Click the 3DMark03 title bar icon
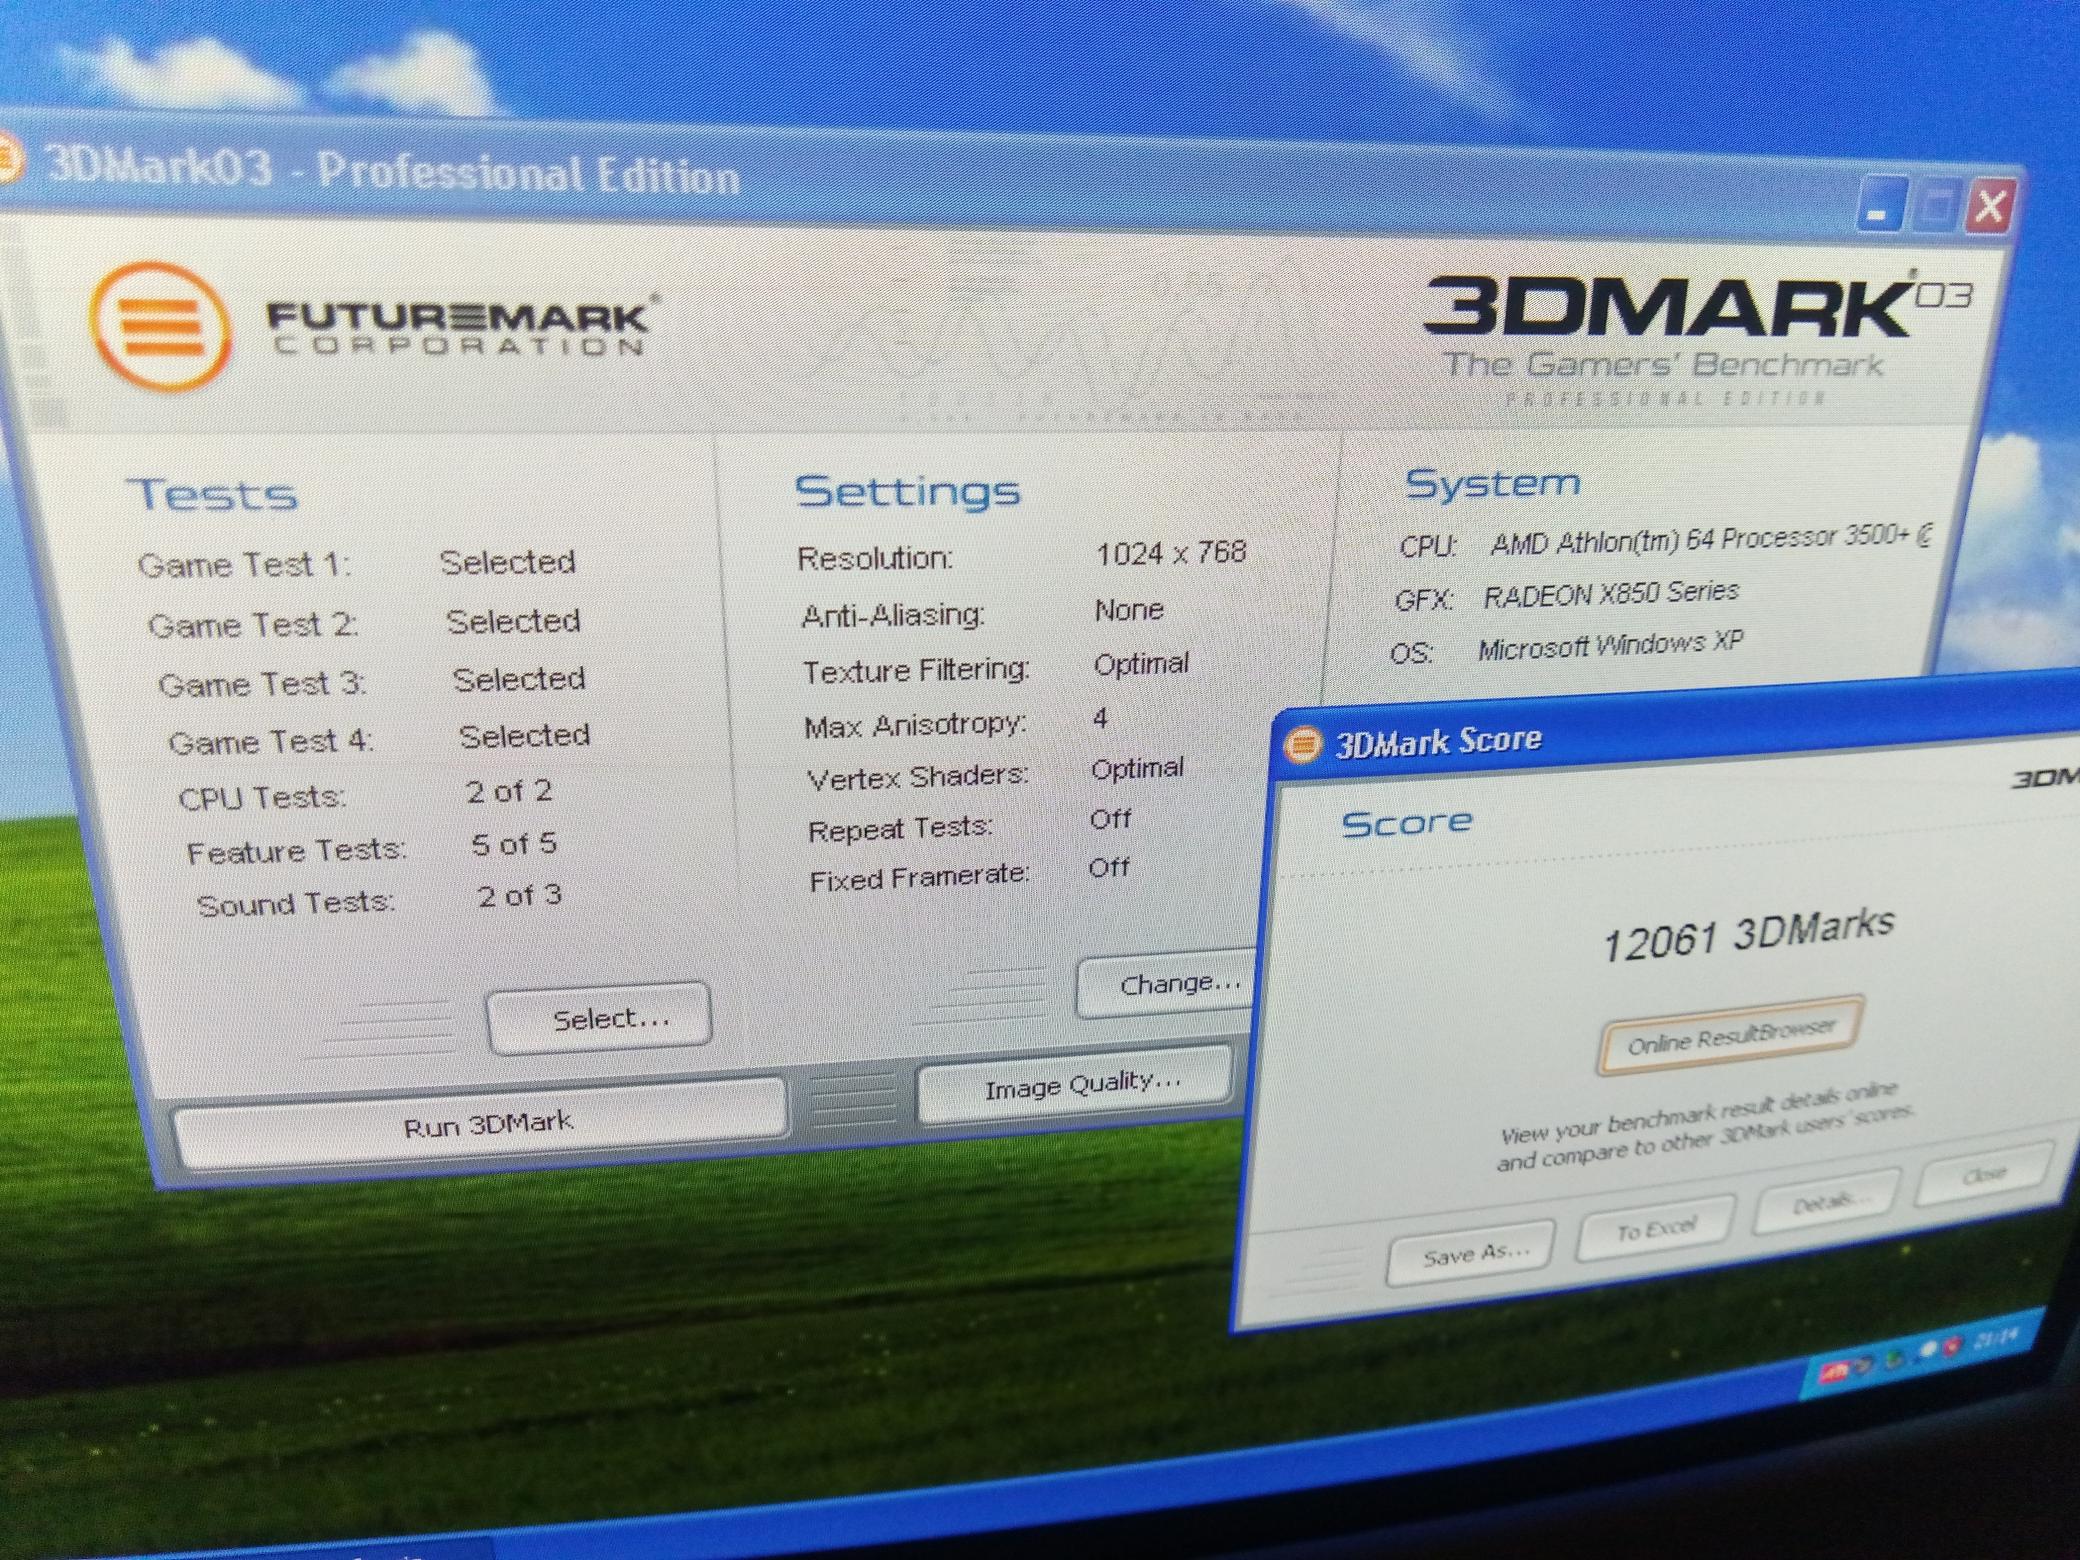 8,160
